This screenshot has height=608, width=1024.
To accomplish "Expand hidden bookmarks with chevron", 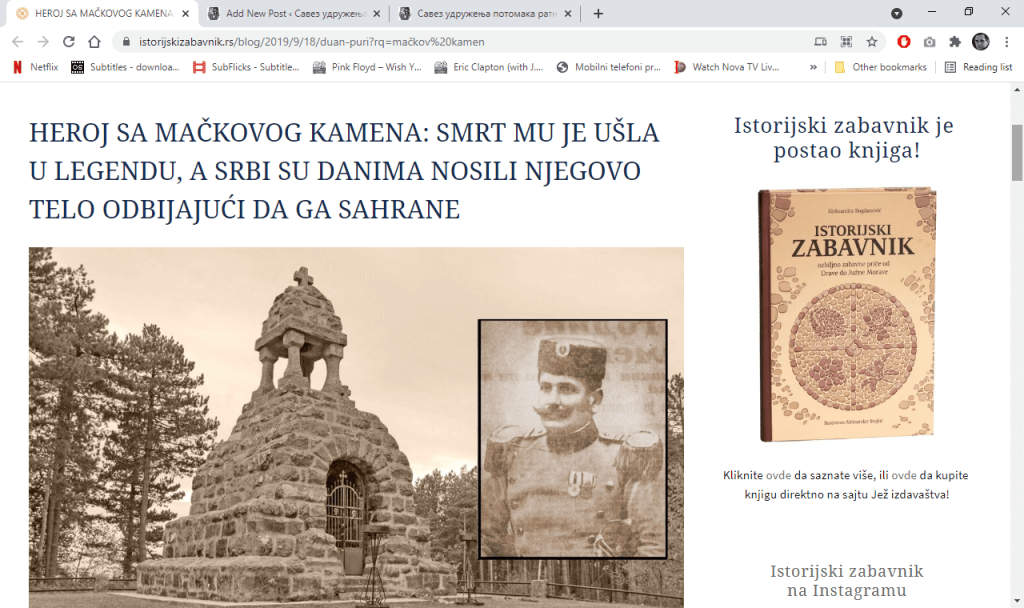I will 813,67.
